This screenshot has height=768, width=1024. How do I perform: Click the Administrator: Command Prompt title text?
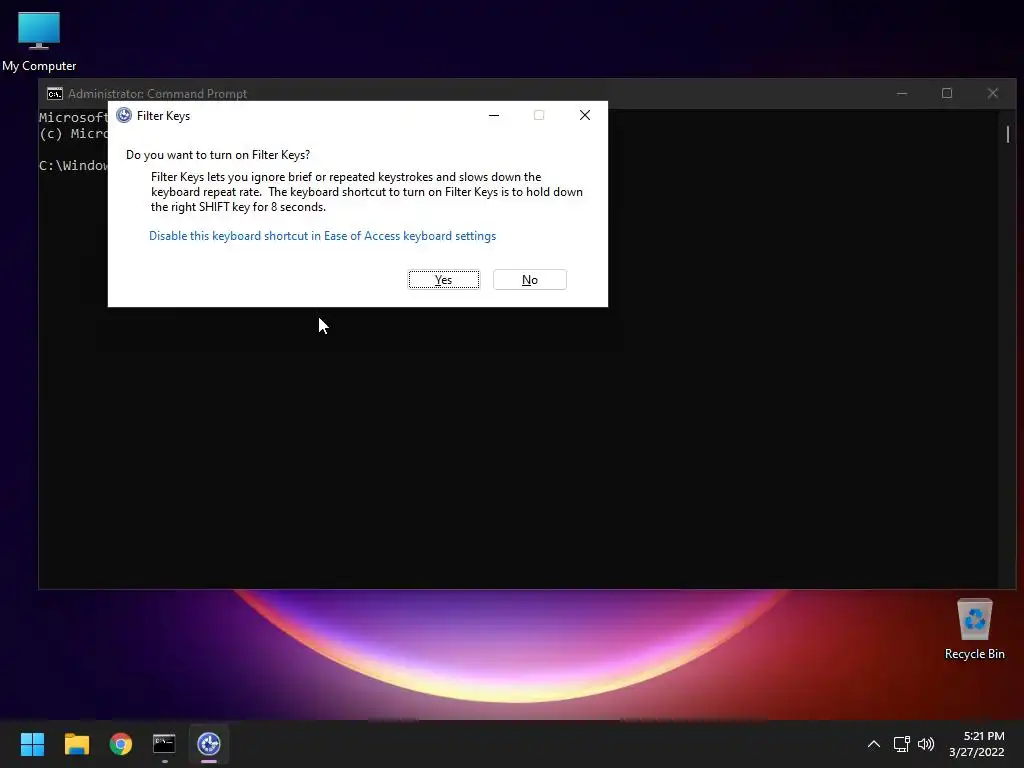[x=157, y=93]
